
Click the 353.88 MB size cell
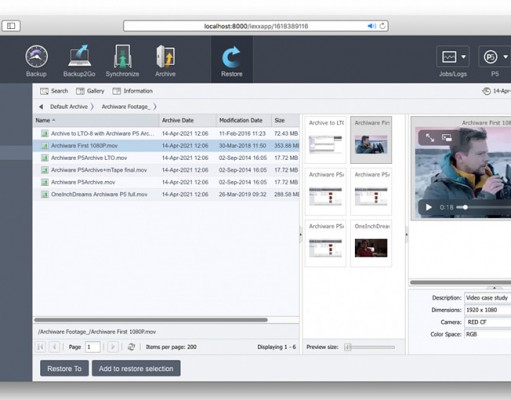[x=286, y=146]
